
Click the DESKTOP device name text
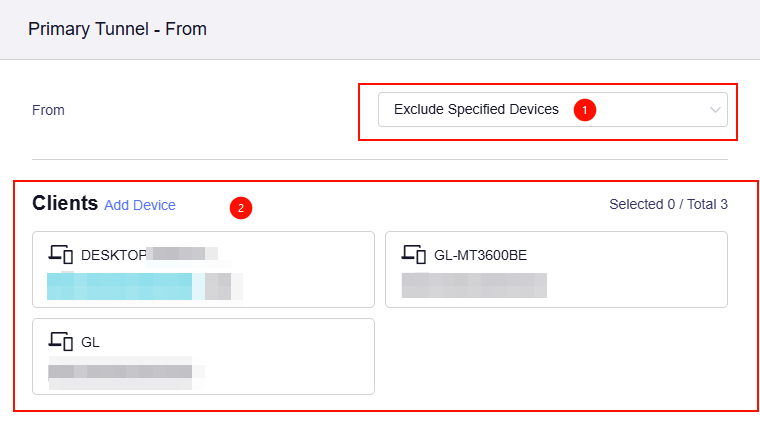pyautogui.click(x=114, y=255)
